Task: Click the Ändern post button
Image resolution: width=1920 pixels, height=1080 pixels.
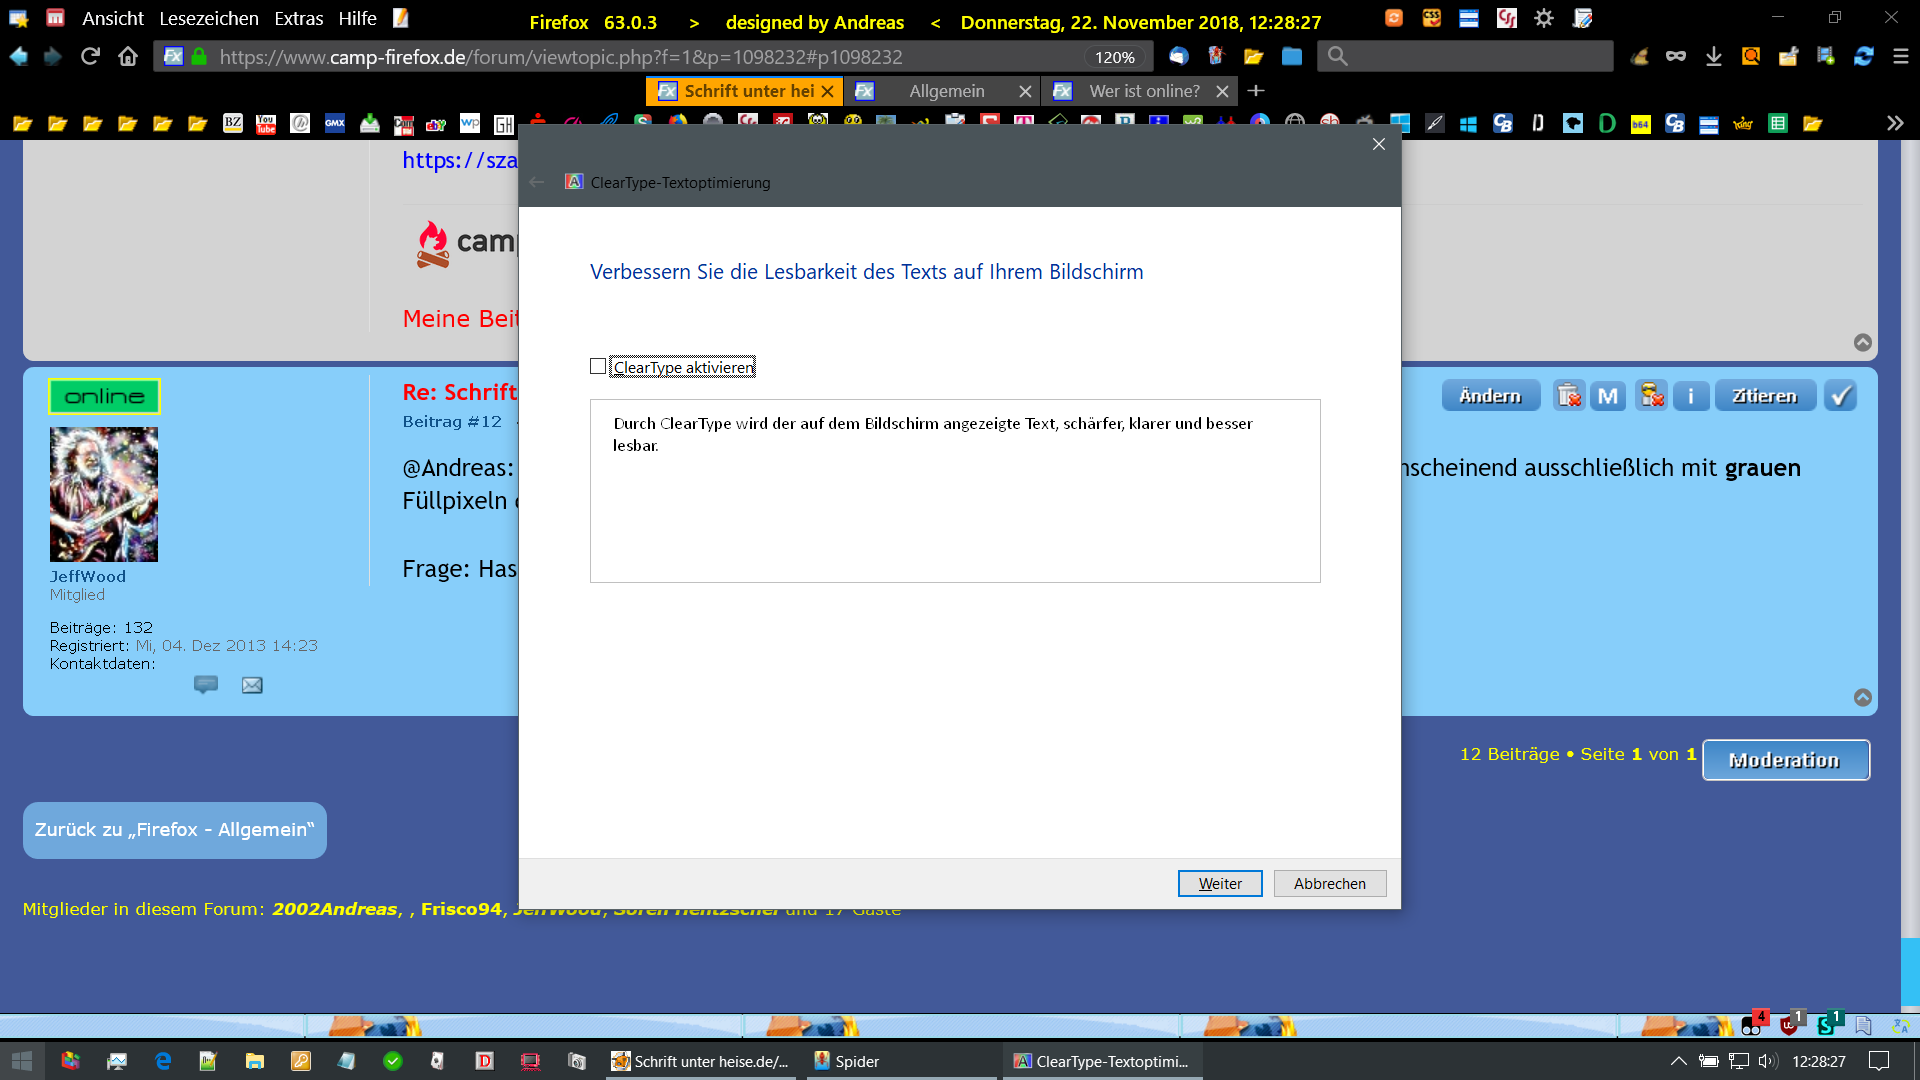Action: coord(1490,396)
